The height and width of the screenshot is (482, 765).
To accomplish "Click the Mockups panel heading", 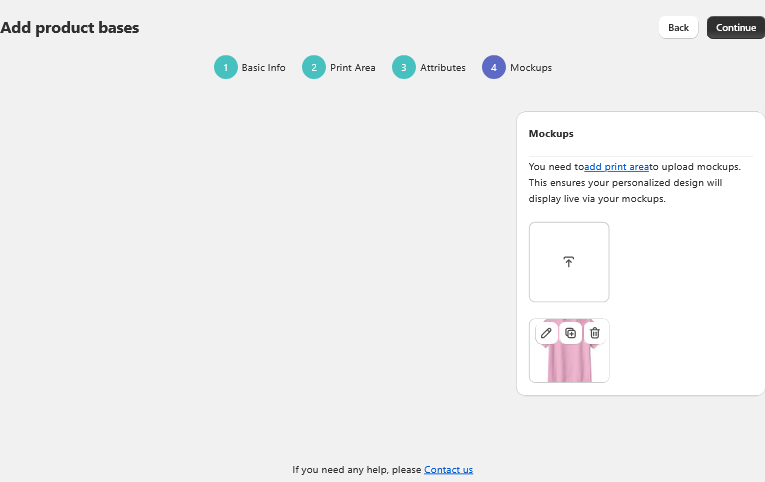I will [x=551, y=134].
